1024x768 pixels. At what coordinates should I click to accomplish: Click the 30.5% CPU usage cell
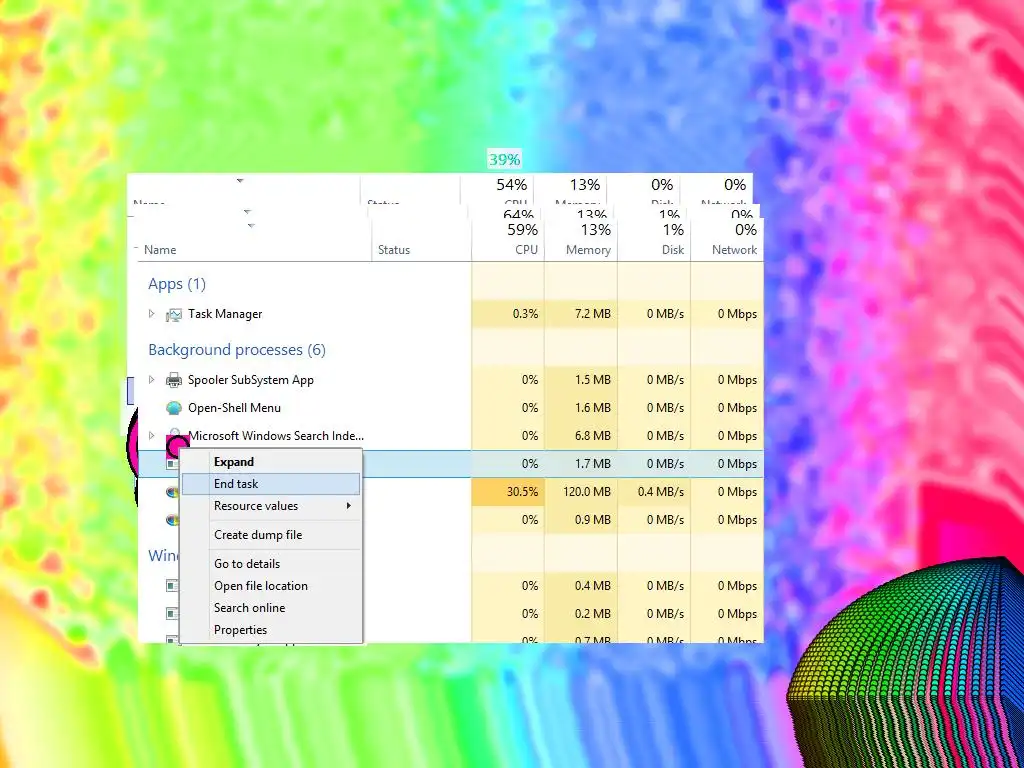[x=508, y=492]
